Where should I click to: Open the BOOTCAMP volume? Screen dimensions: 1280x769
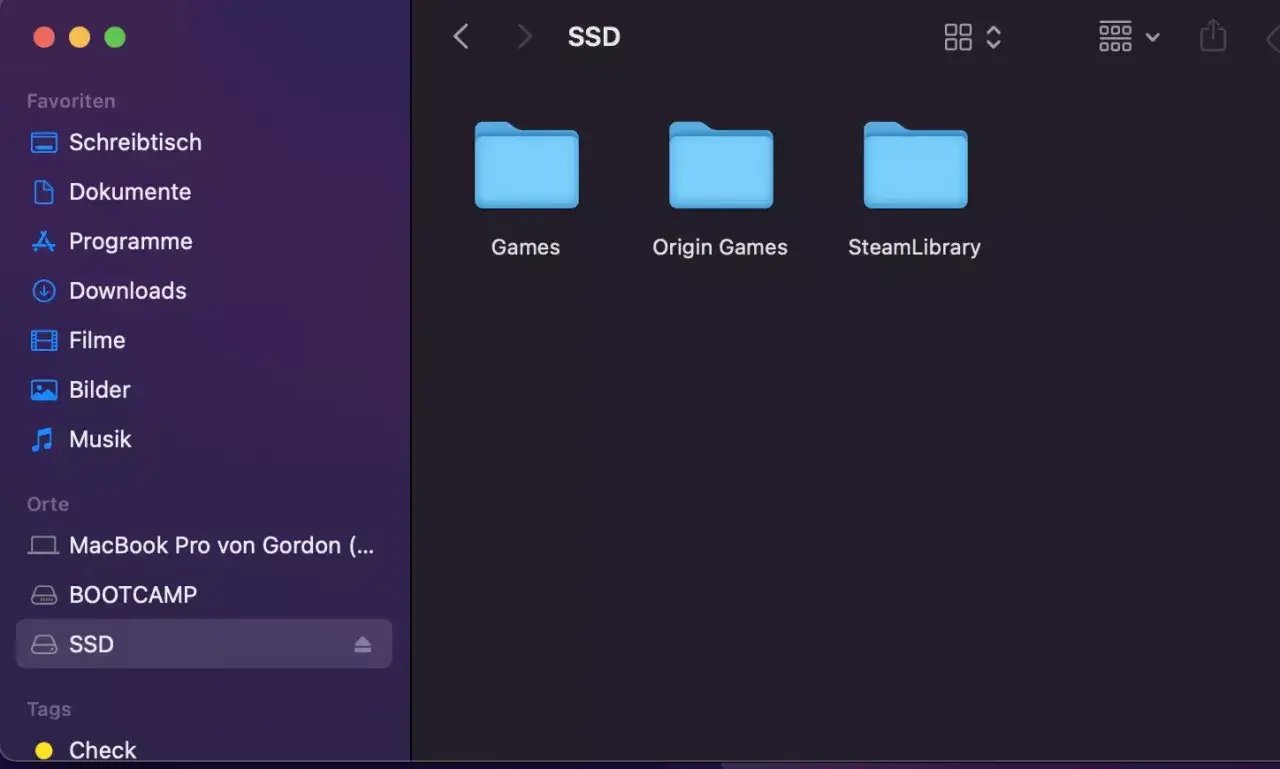[x=204, y=594]
